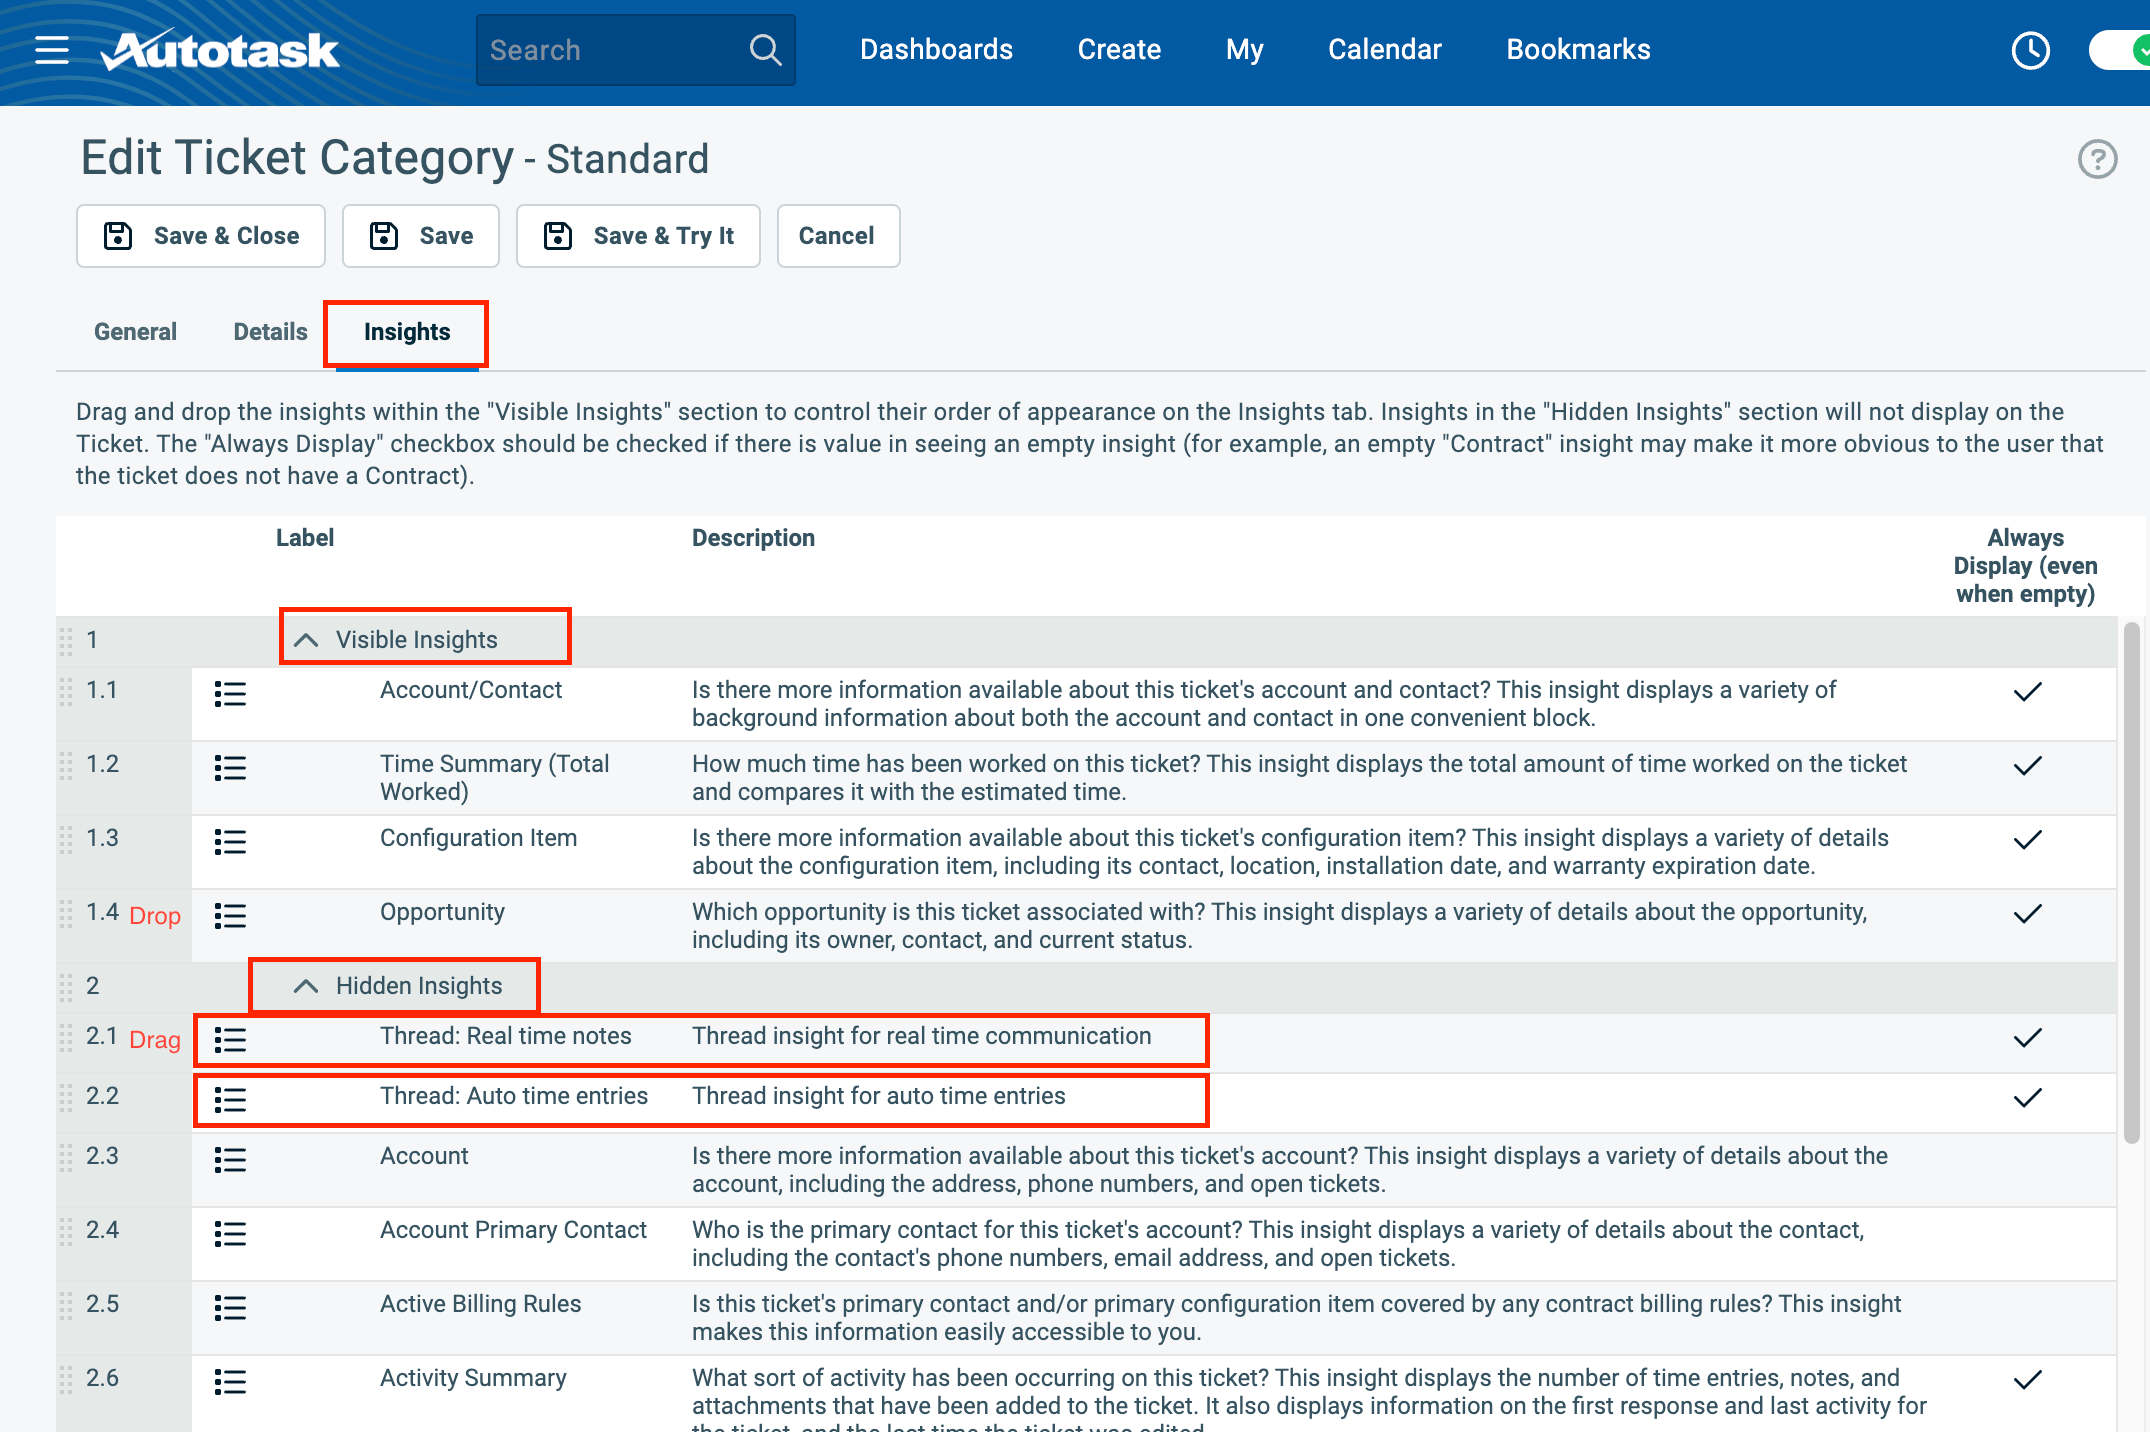Grab drag handle of row 2.2

66,1097
